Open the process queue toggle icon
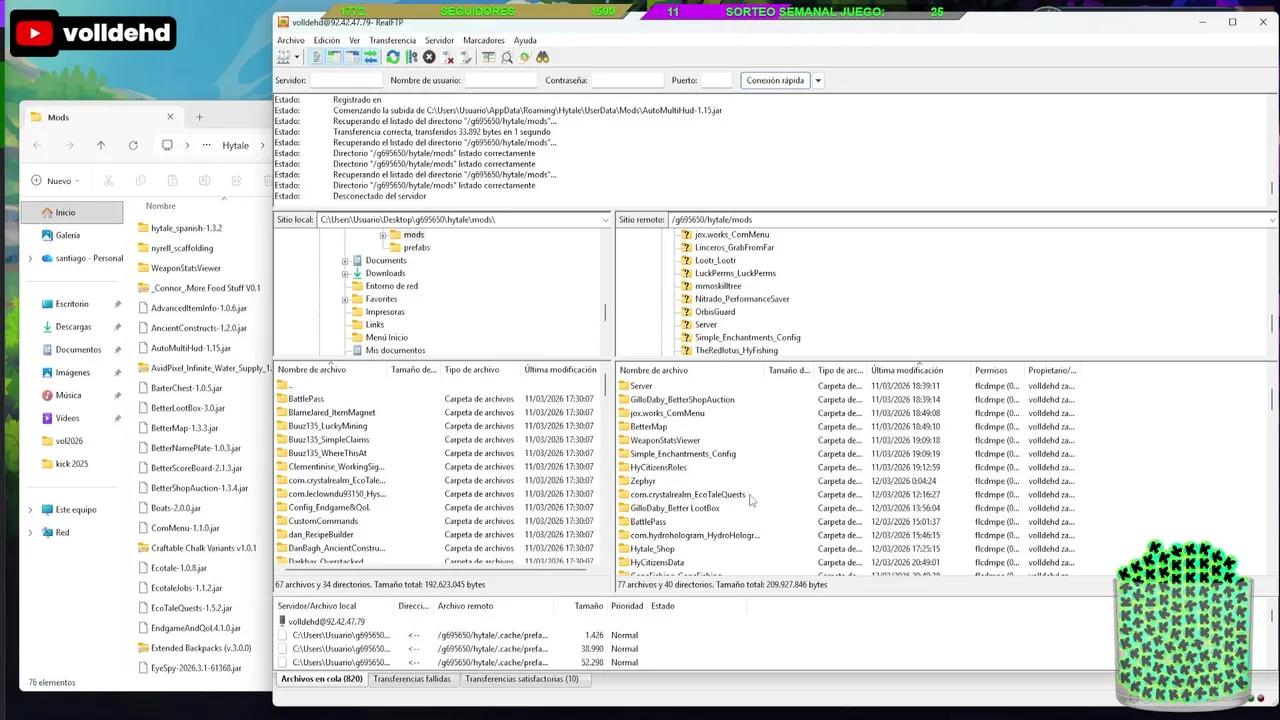The width and height of the screenshot is (1280, 720). (411, 58)
